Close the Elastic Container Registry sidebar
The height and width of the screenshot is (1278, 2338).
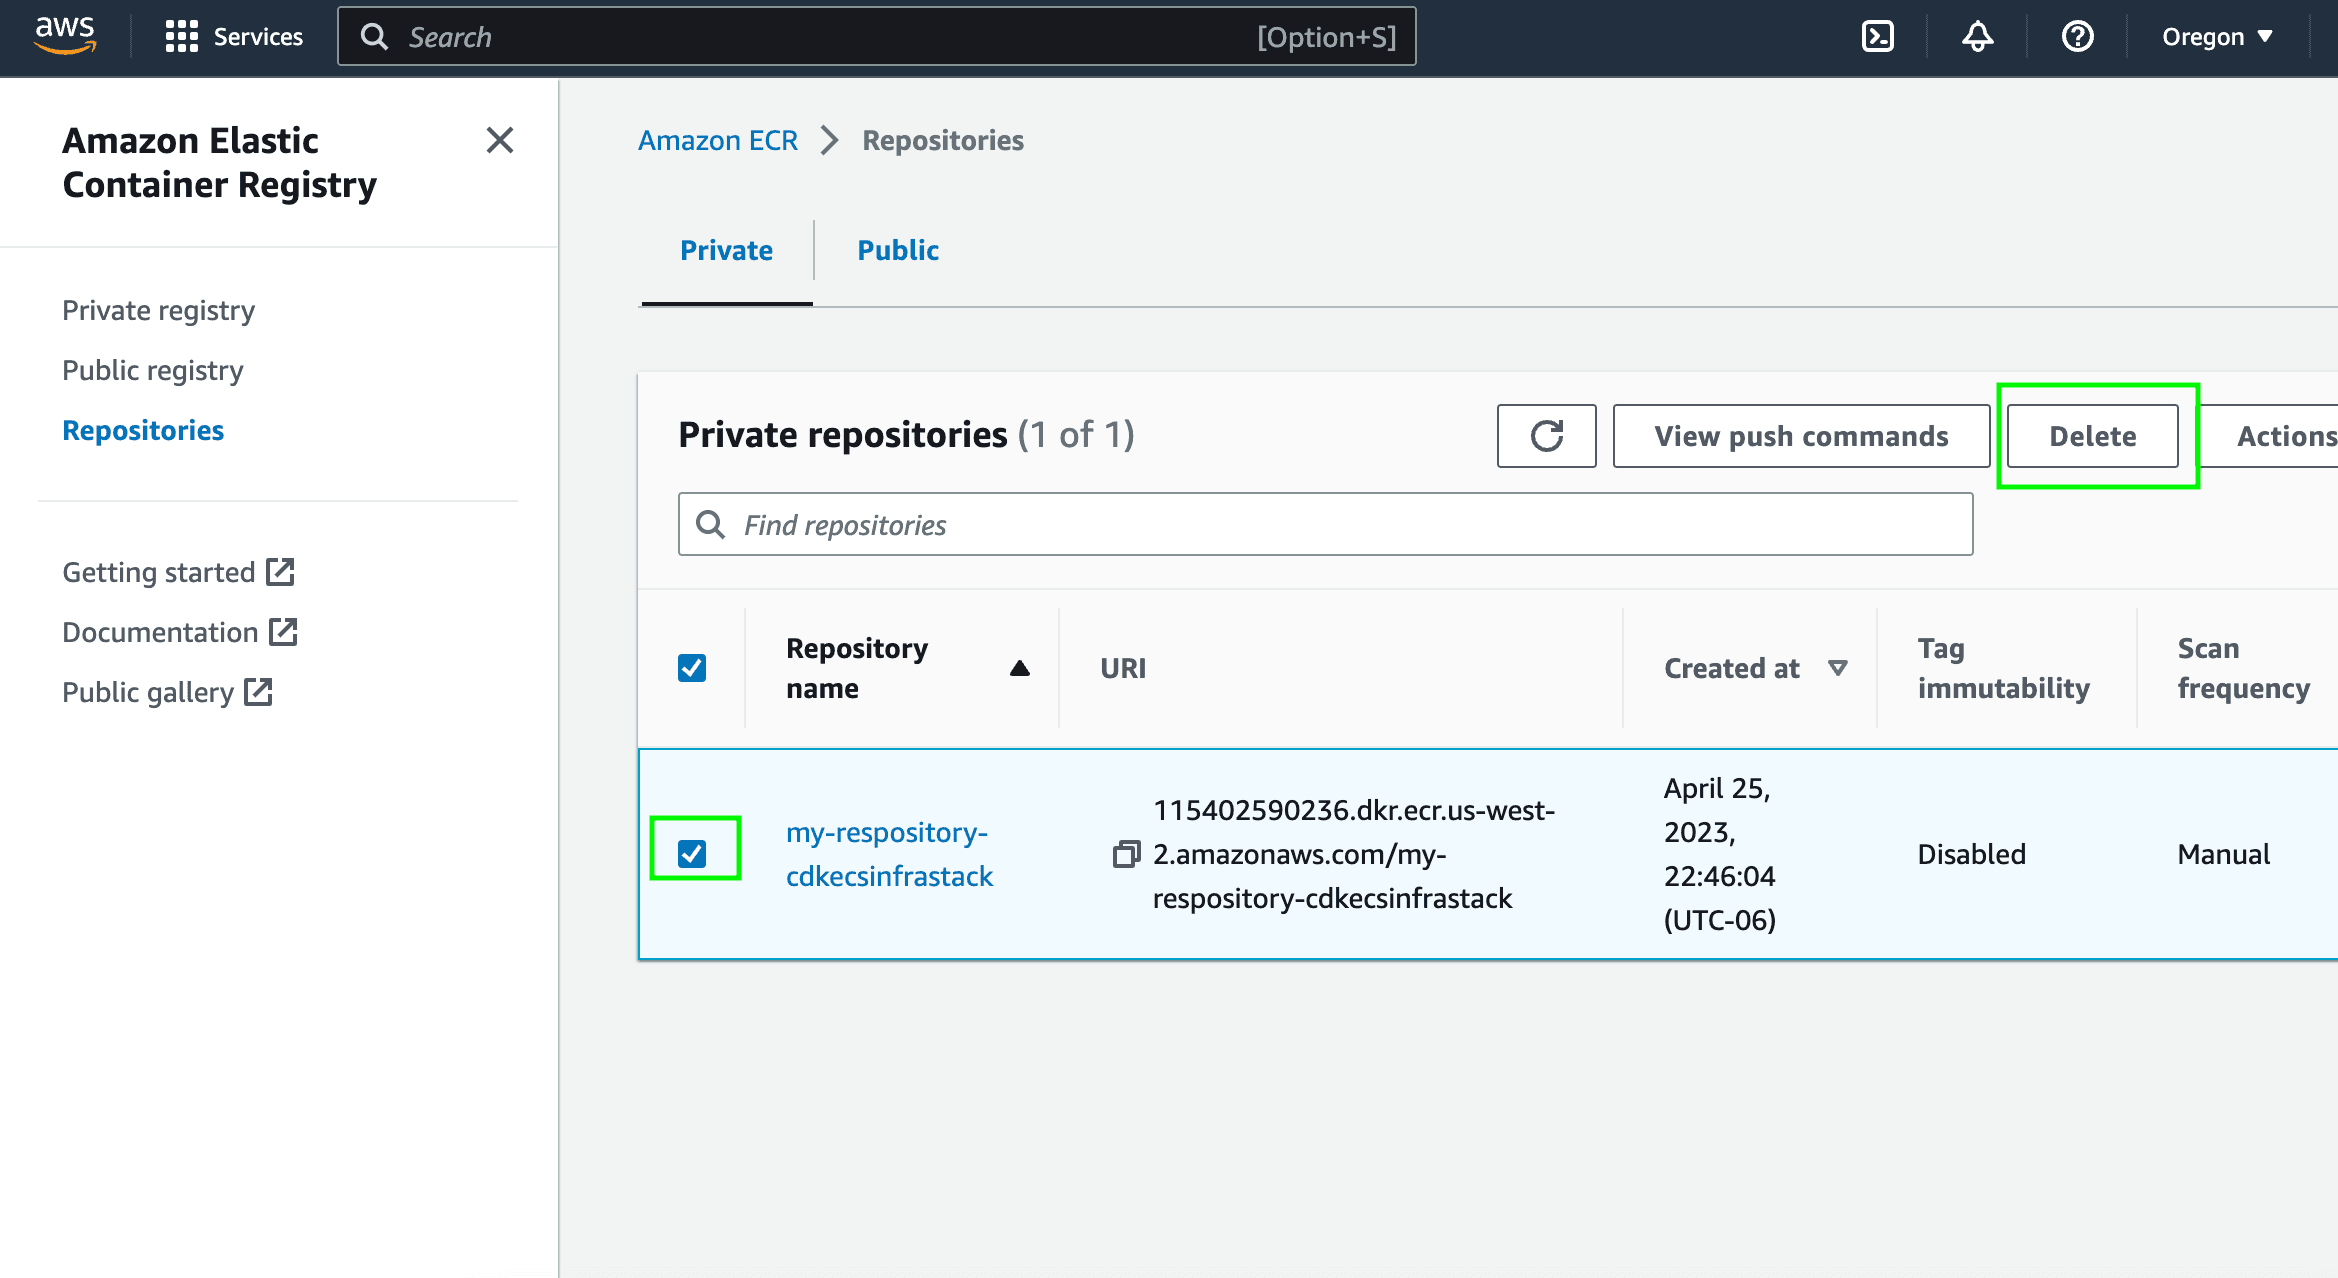coord(500,140)
